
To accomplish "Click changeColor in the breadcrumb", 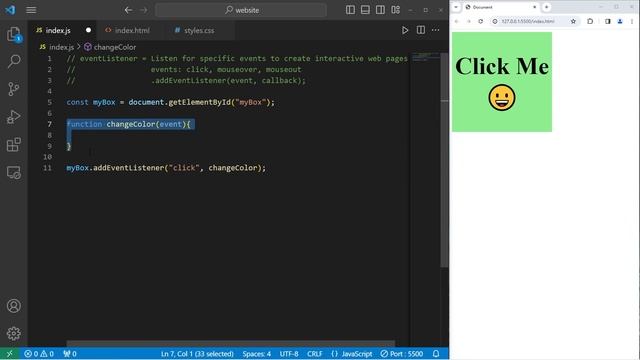I will [115, 47].
